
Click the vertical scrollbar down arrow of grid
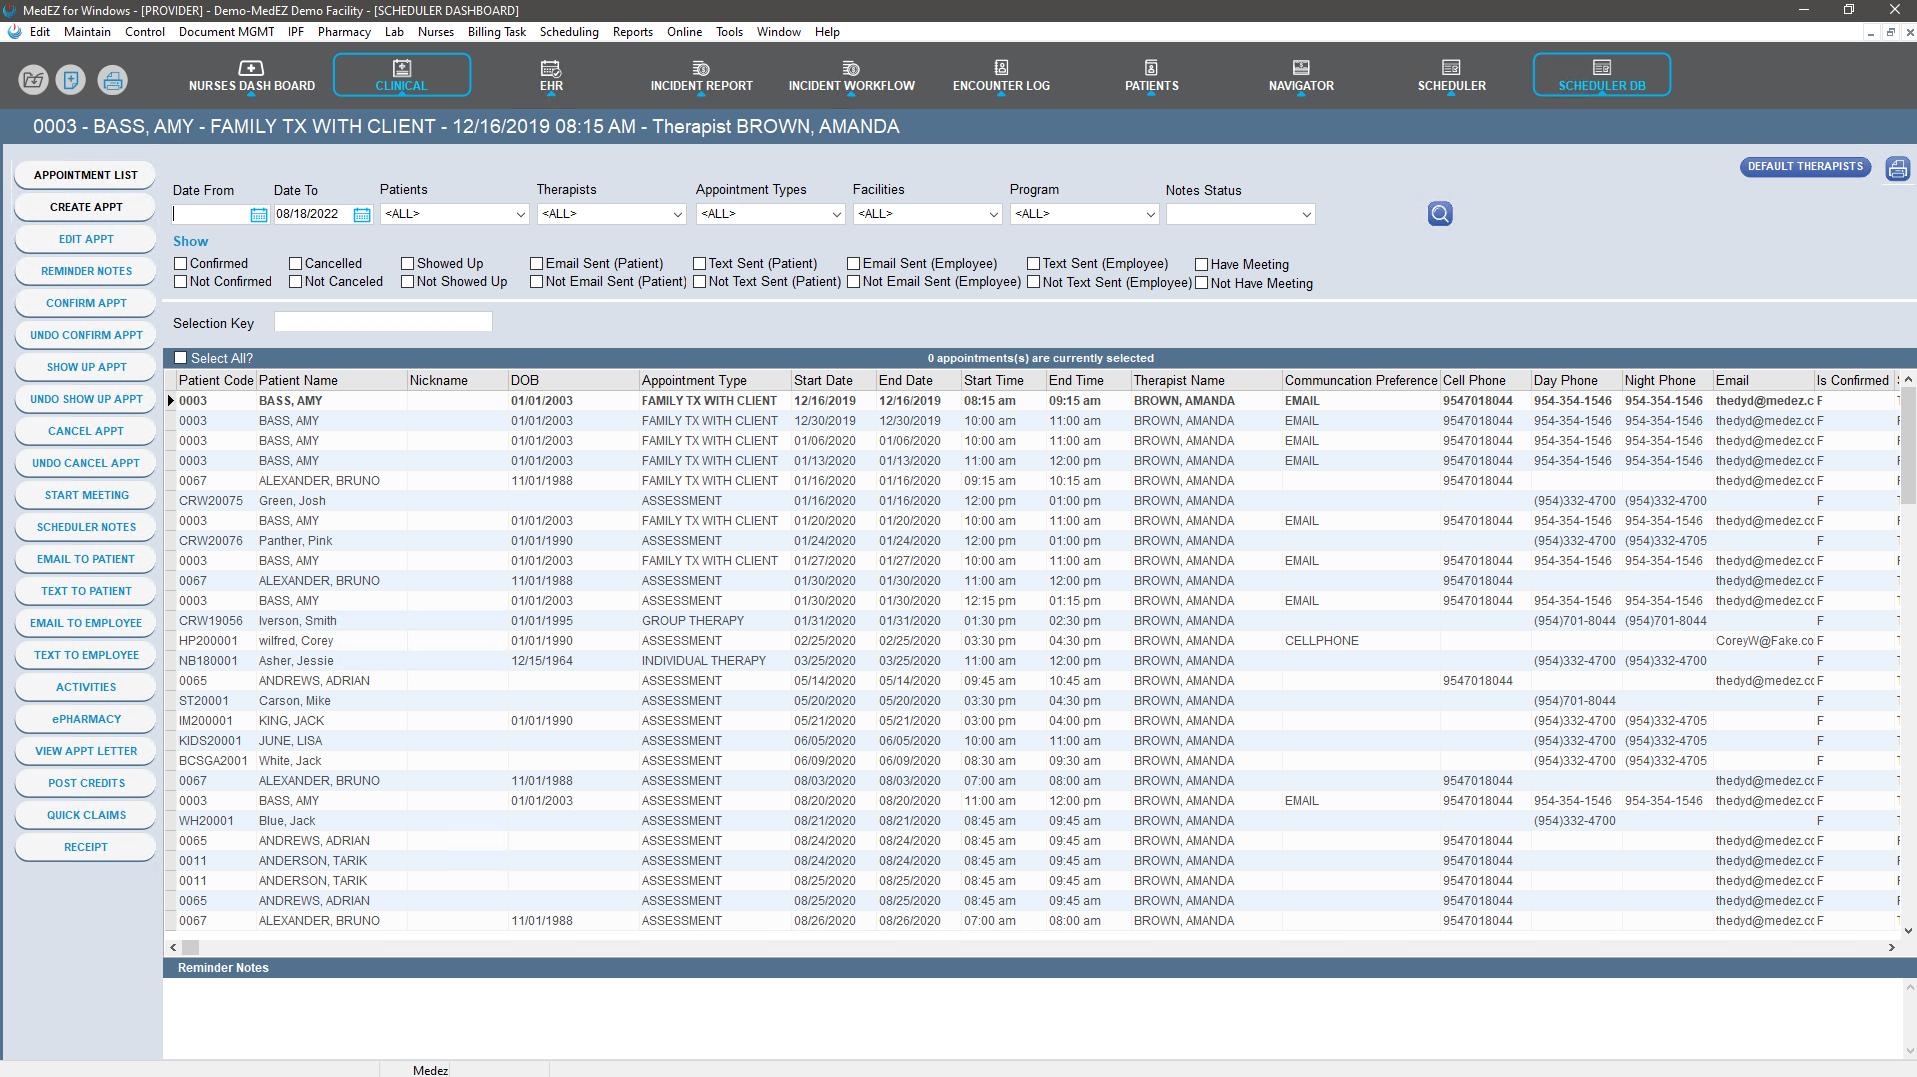pos(1908,930)
